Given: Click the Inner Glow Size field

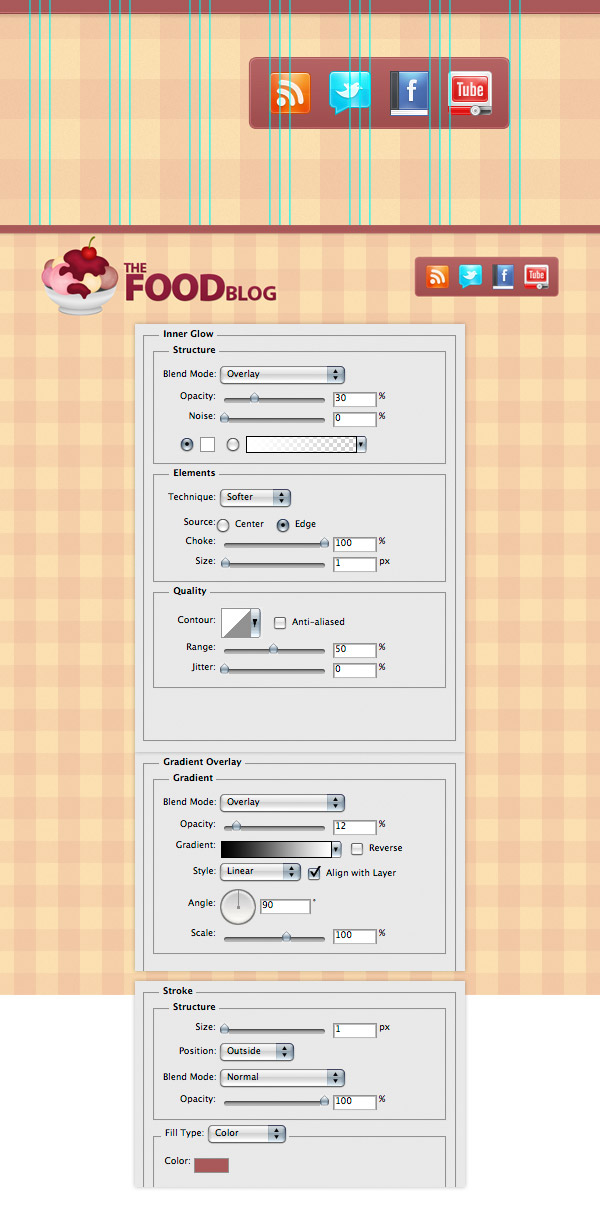Looking at the screenshot, I should tap(355, 563).
